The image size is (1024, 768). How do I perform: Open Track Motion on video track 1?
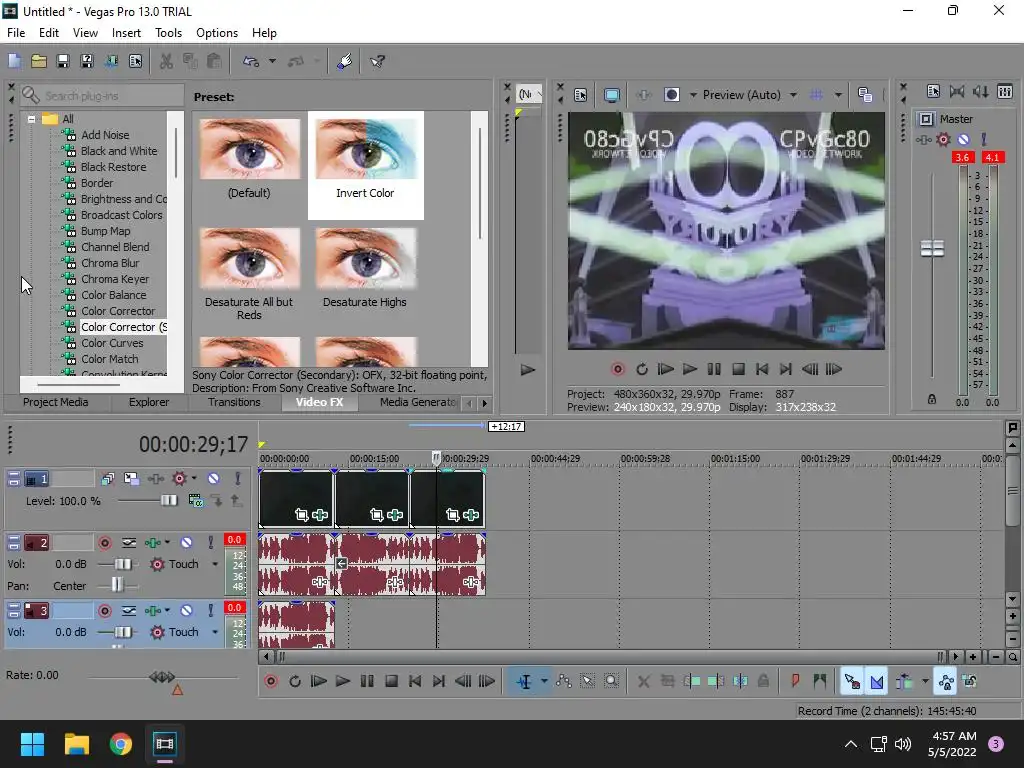pyautogui.click(x=131, y=479)
